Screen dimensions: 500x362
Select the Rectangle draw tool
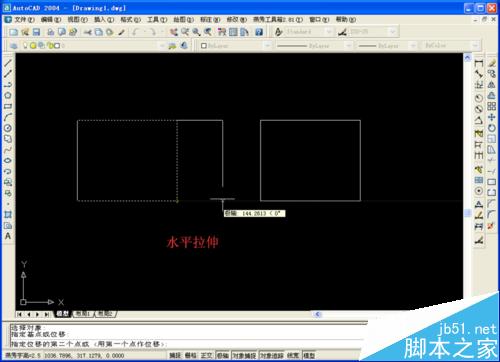8,106
